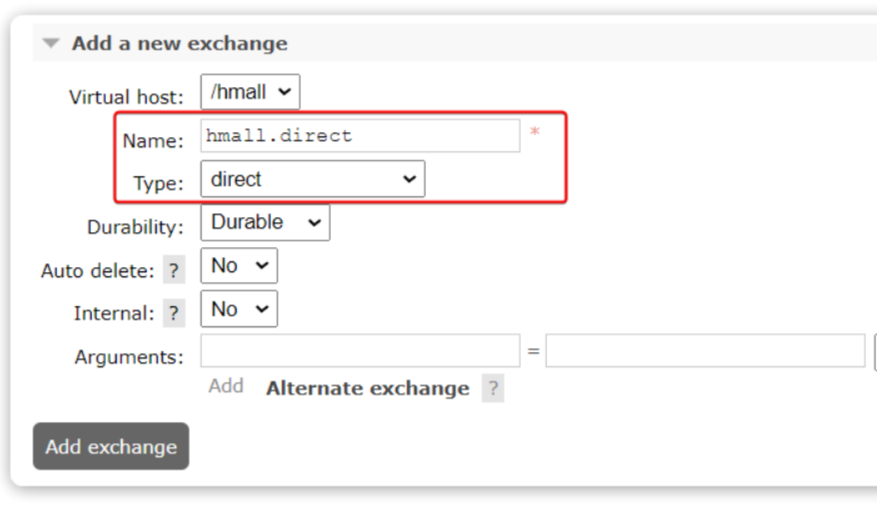
Task: Open the Durability dropdown showing Durable
Action: pyautogui.click(x=265, y=223)
